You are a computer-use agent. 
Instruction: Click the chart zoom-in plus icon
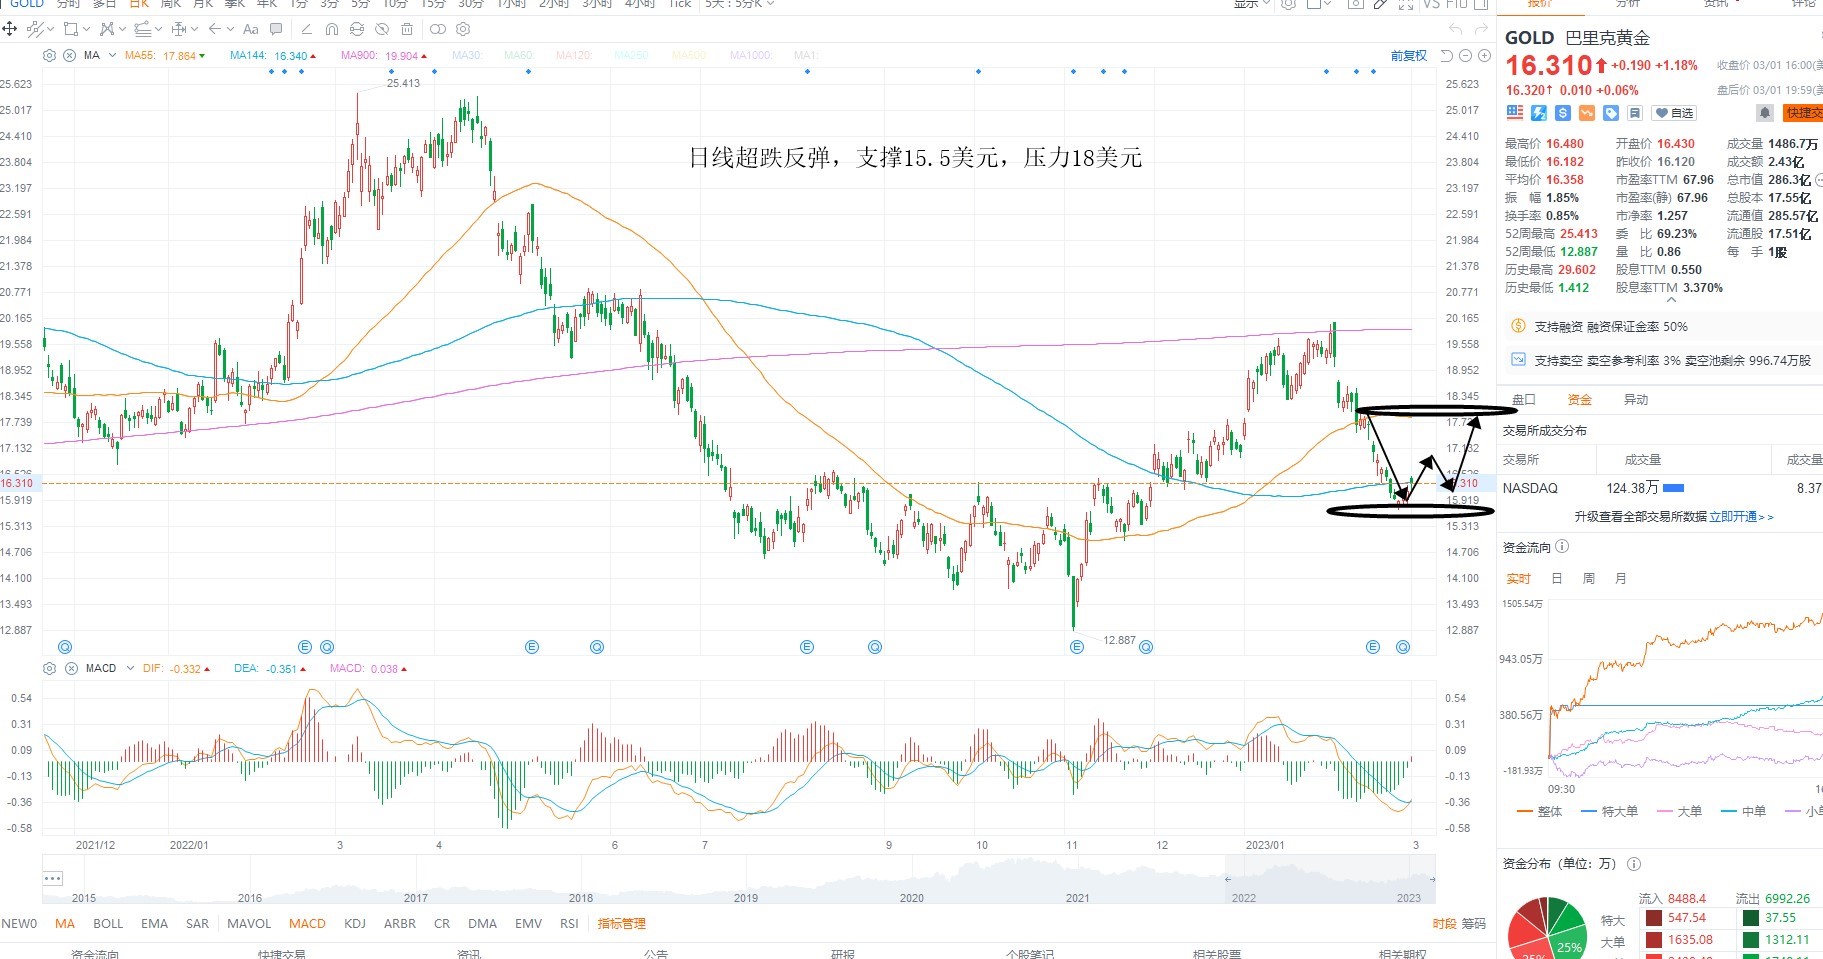1484,56
